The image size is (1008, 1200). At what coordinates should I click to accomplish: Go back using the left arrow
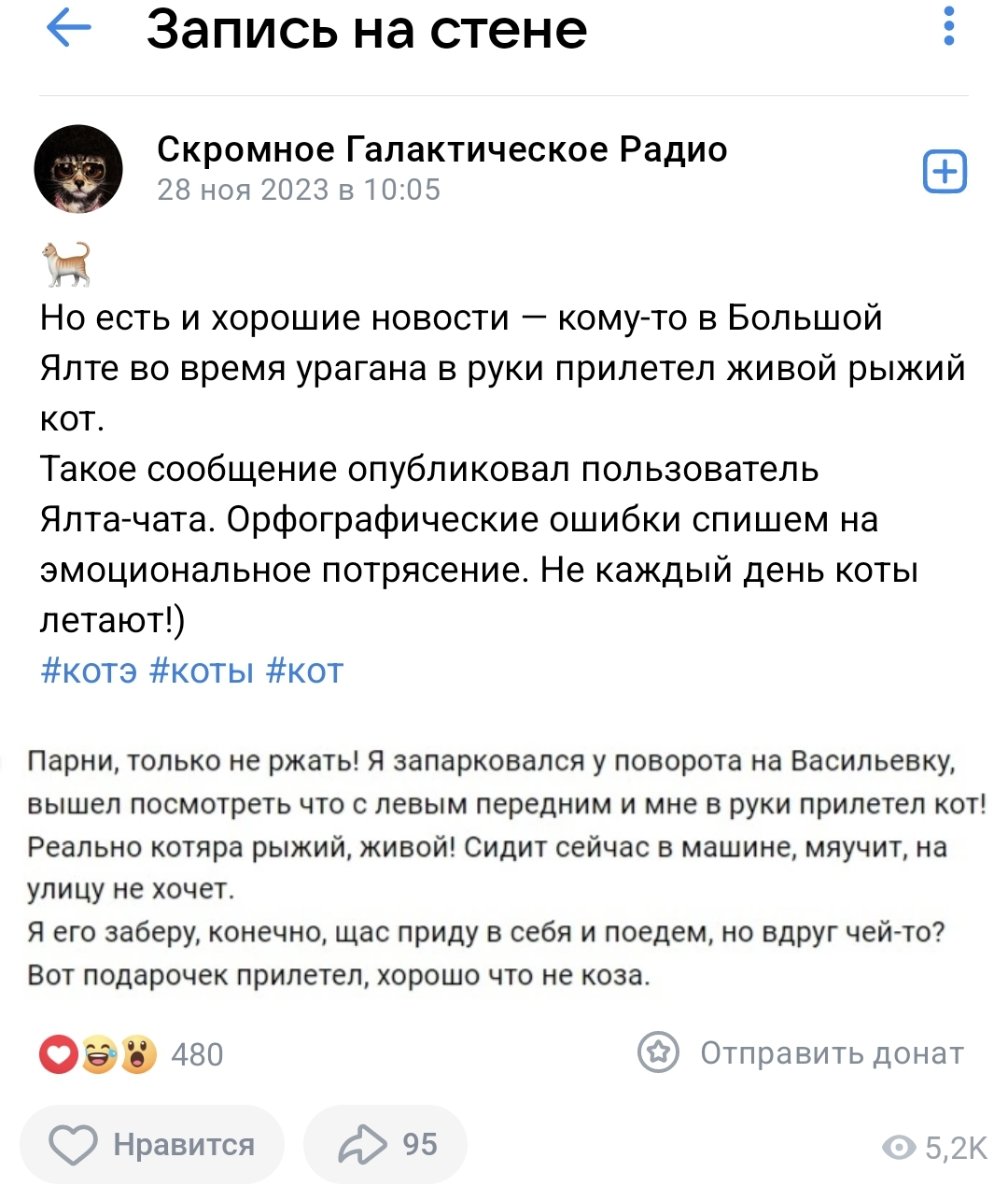[68, 30]
